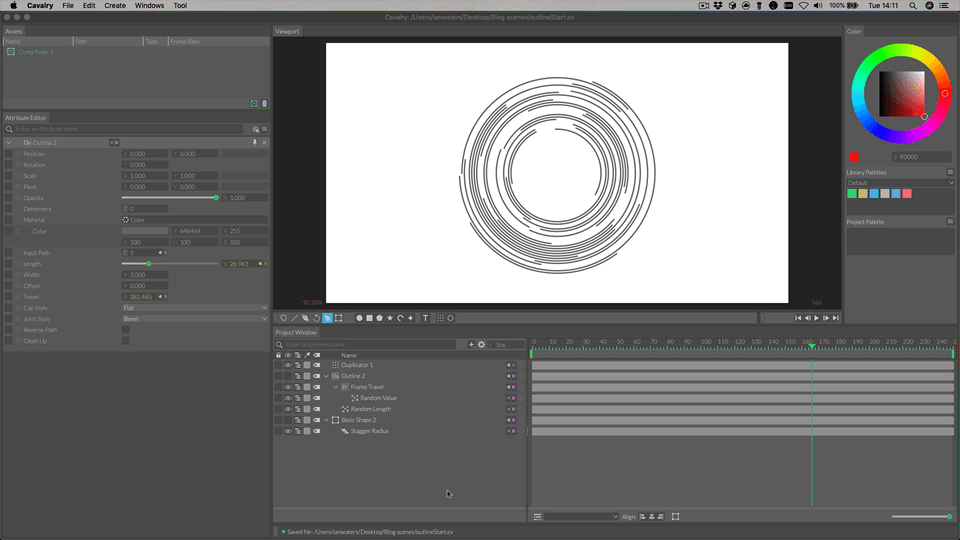Jump to the first frame
Viewport: 960px width, 540px height.
[798, 318]
